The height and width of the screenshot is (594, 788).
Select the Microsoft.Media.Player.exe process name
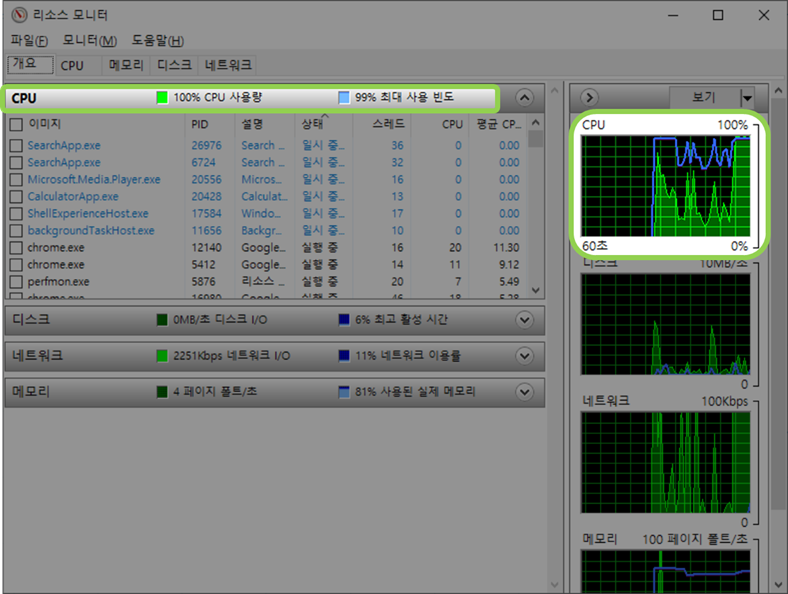94,179
